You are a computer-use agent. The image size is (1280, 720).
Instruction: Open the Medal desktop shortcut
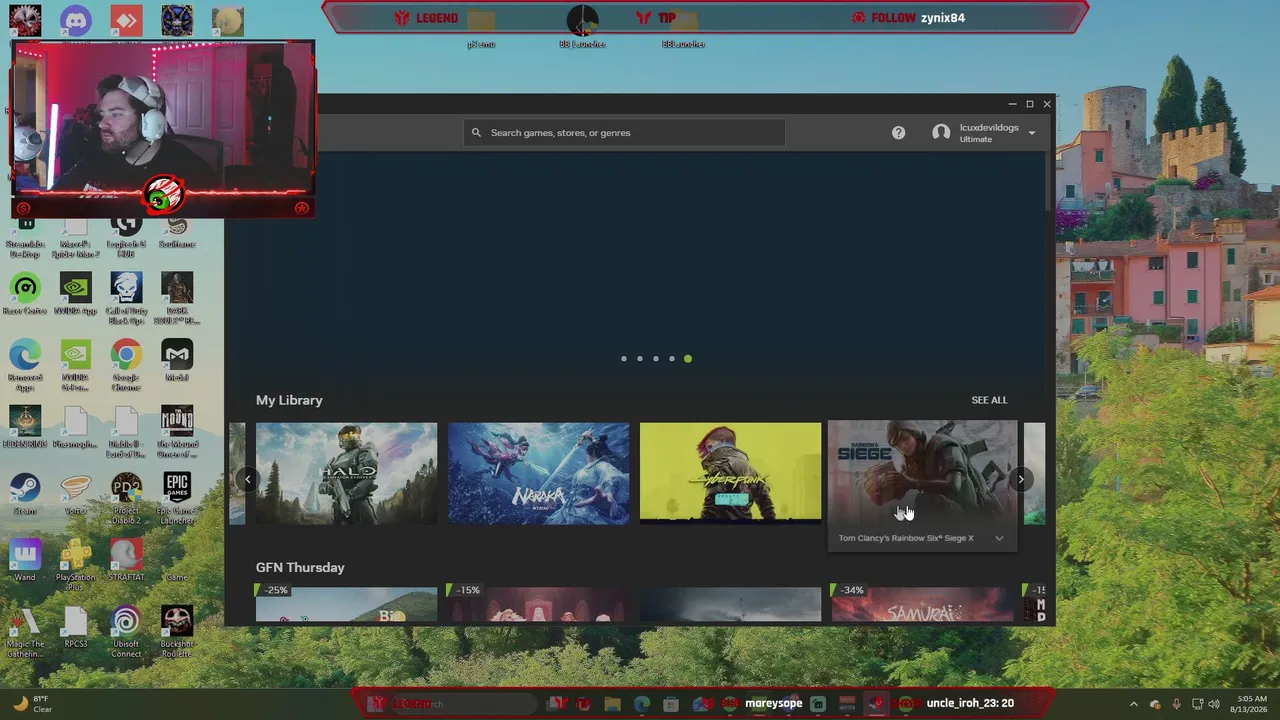[x=177, y=361]
